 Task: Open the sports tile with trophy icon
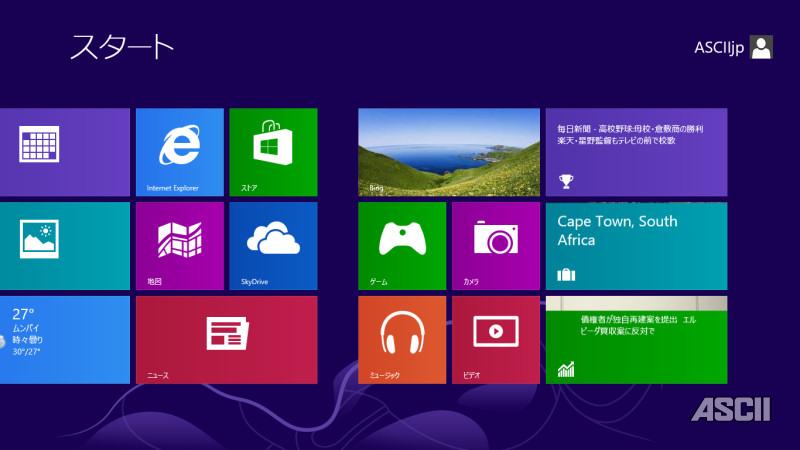pos(637,152)
